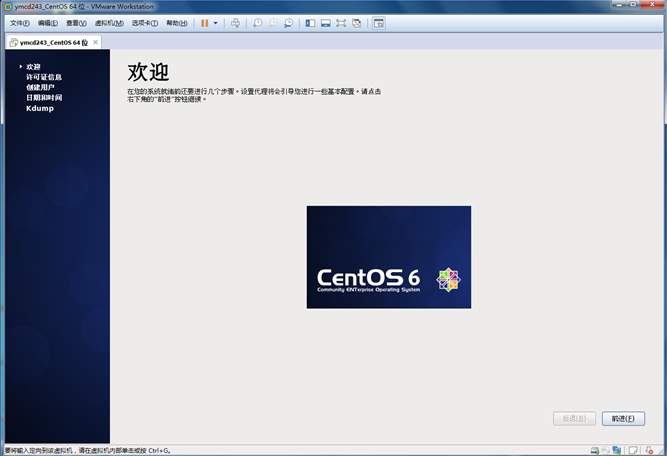Select Kdump step in the sidebar

pos(40,108)
